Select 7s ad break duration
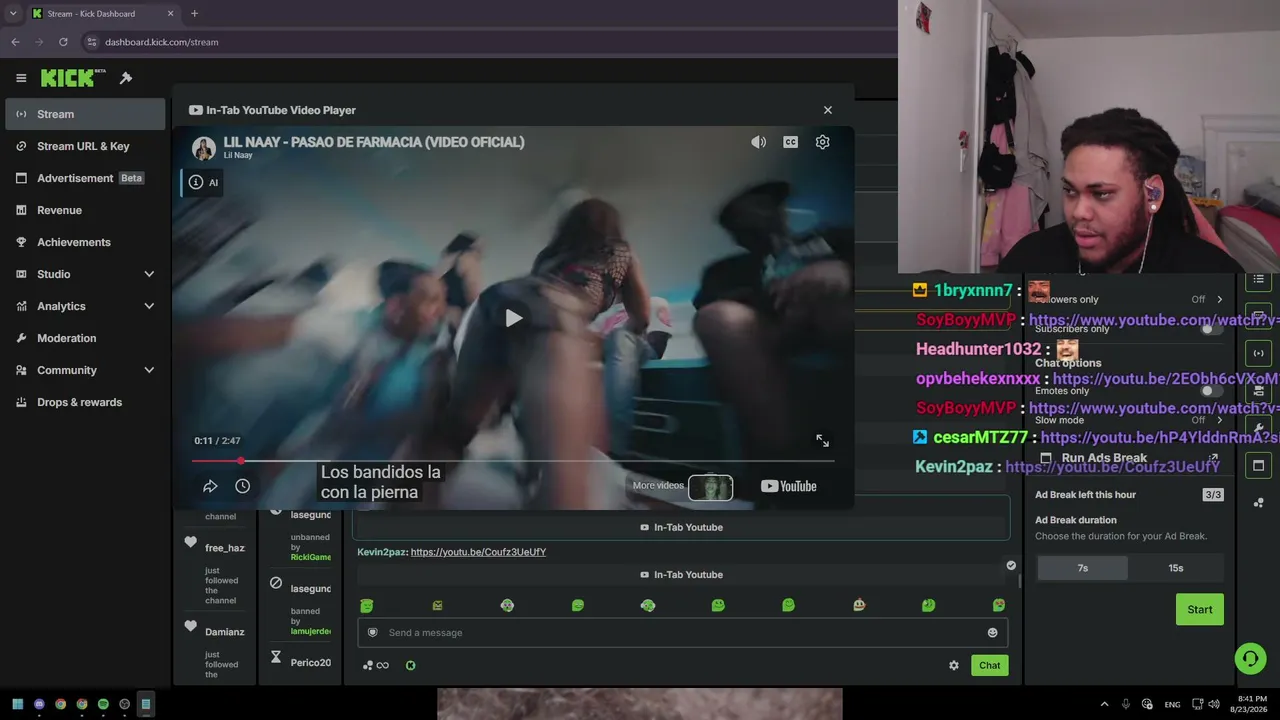The width and height of the screenshot is (1280, 720). point(1082,568)
